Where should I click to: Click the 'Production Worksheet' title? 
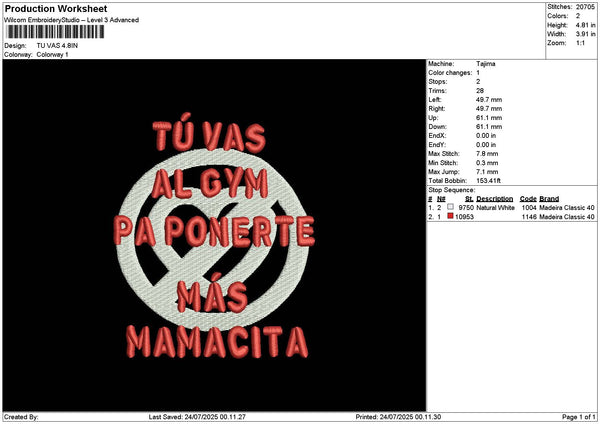point(56,8)
